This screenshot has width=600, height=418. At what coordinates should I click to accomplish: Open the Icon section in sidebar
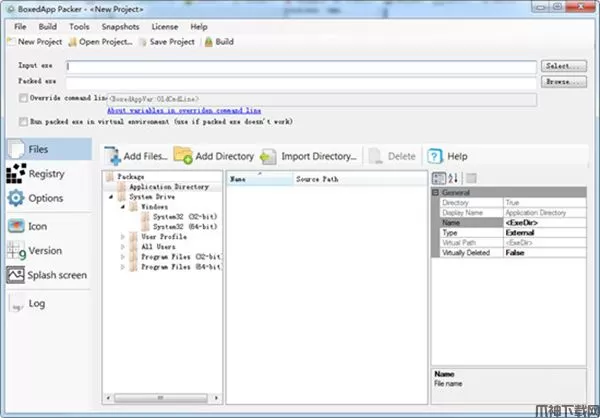28,226
